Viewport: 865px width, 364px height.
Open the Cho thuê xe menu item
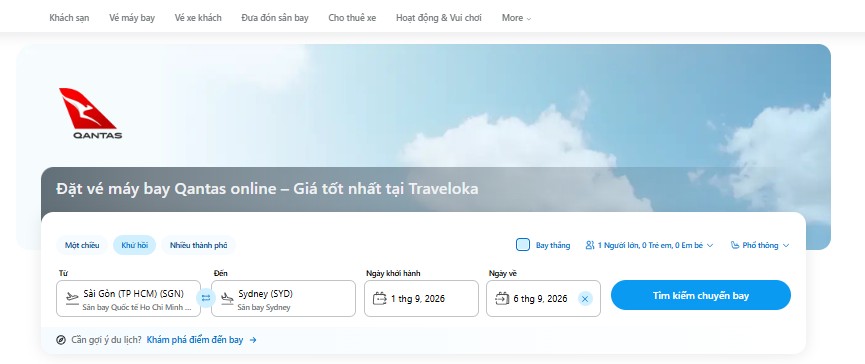point(352,18)
